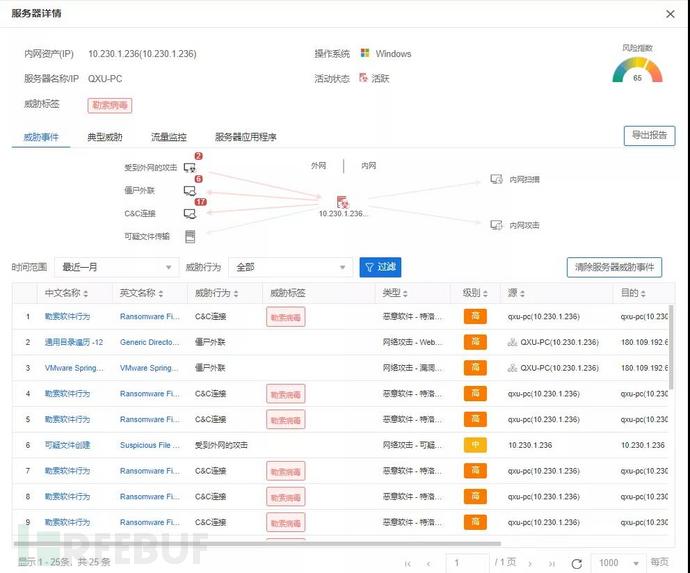The image size is (690, 573).
Task: Click the page number input field
Action: 466,563
